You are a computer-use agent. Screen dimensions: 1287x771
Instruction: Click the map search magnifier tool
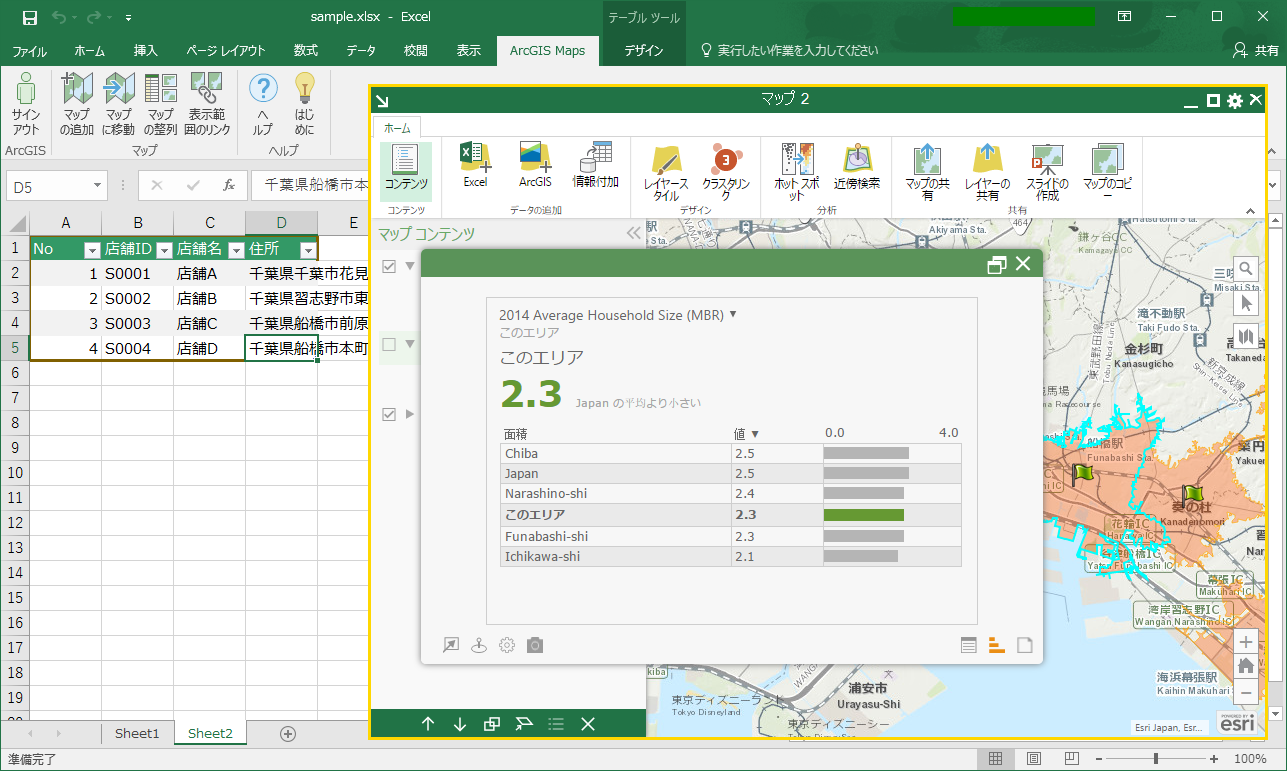pos(1246,269)
